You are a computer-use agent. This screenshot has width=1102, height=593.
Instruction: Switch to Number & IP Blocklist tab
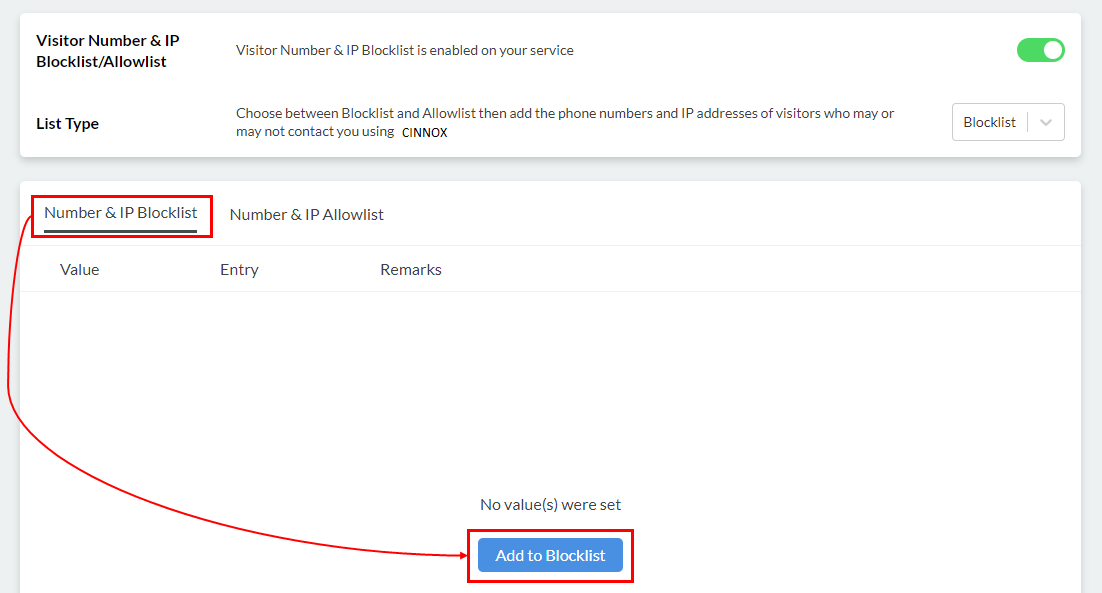click(121, 213)
